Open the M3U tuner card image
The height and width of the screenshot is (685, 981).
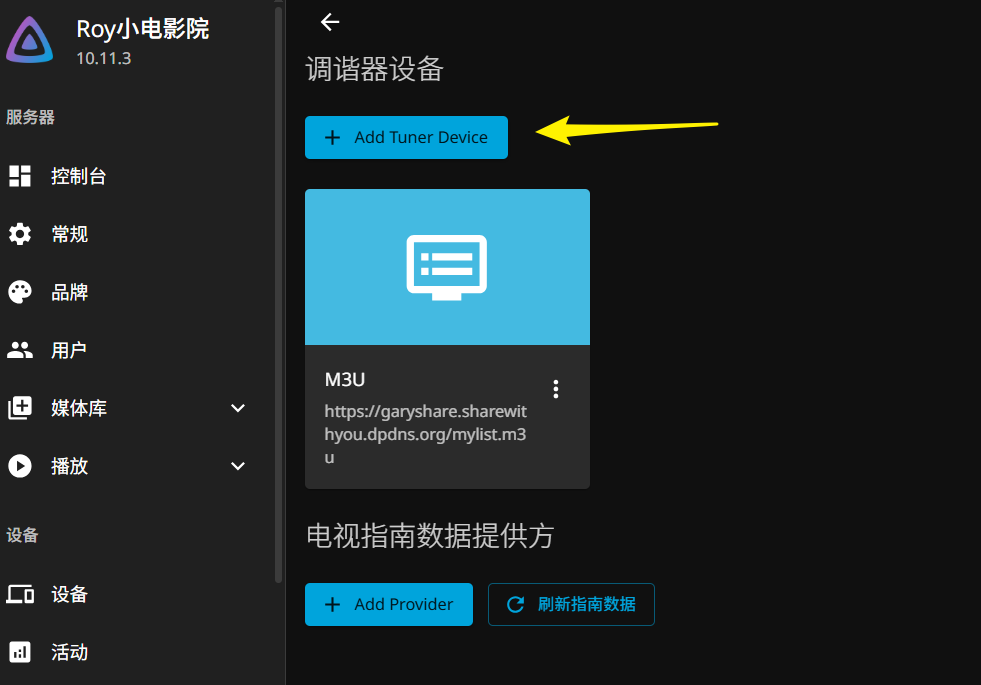447,267
